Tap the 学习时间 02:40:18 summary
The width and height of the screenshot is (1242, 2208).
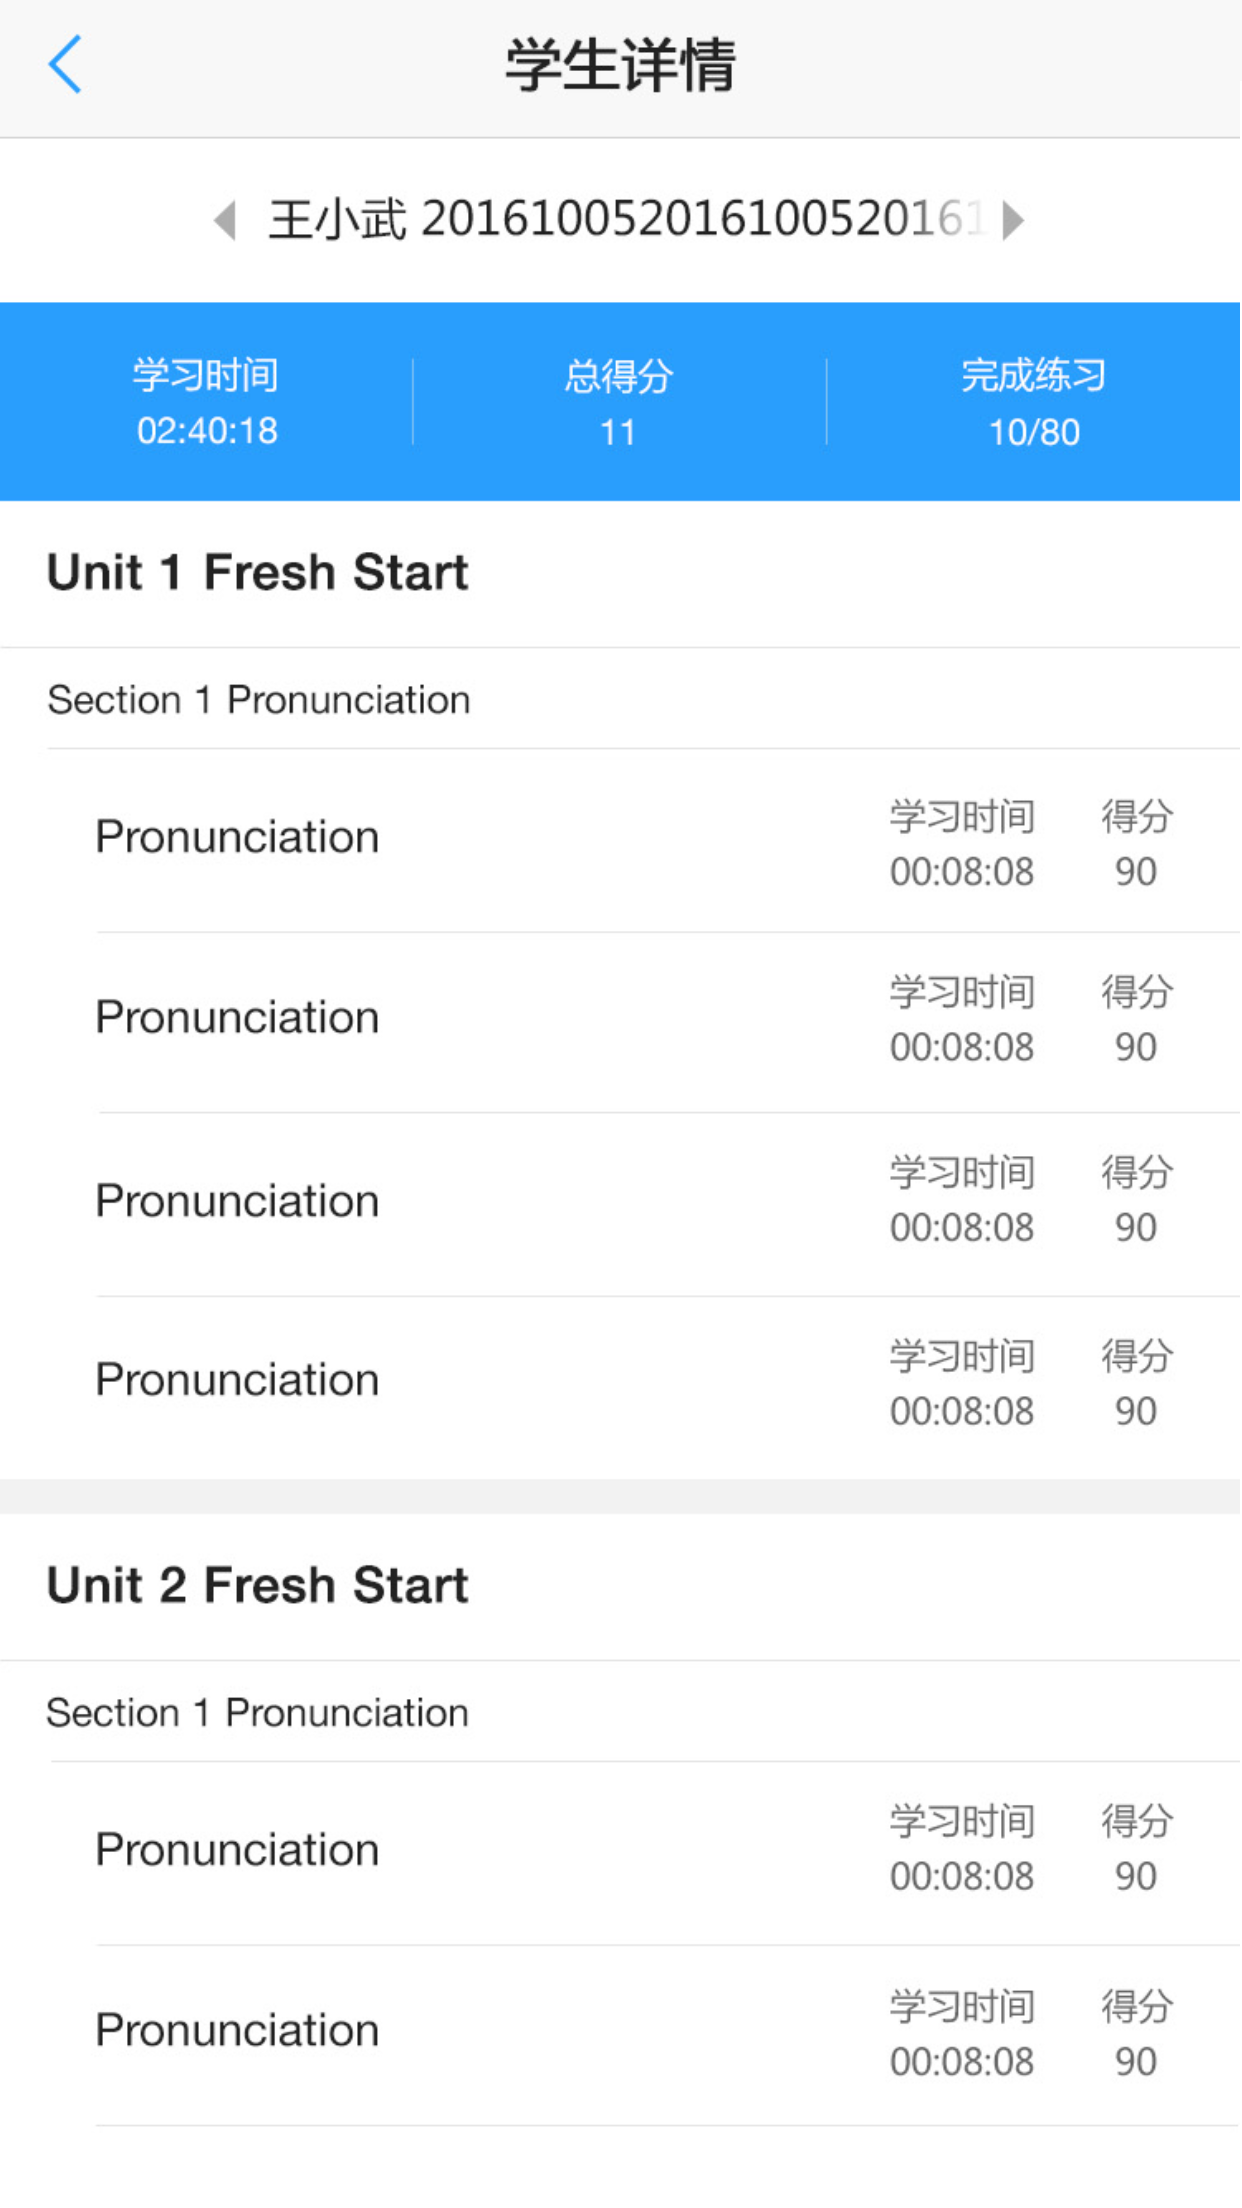tap(207, 402)
